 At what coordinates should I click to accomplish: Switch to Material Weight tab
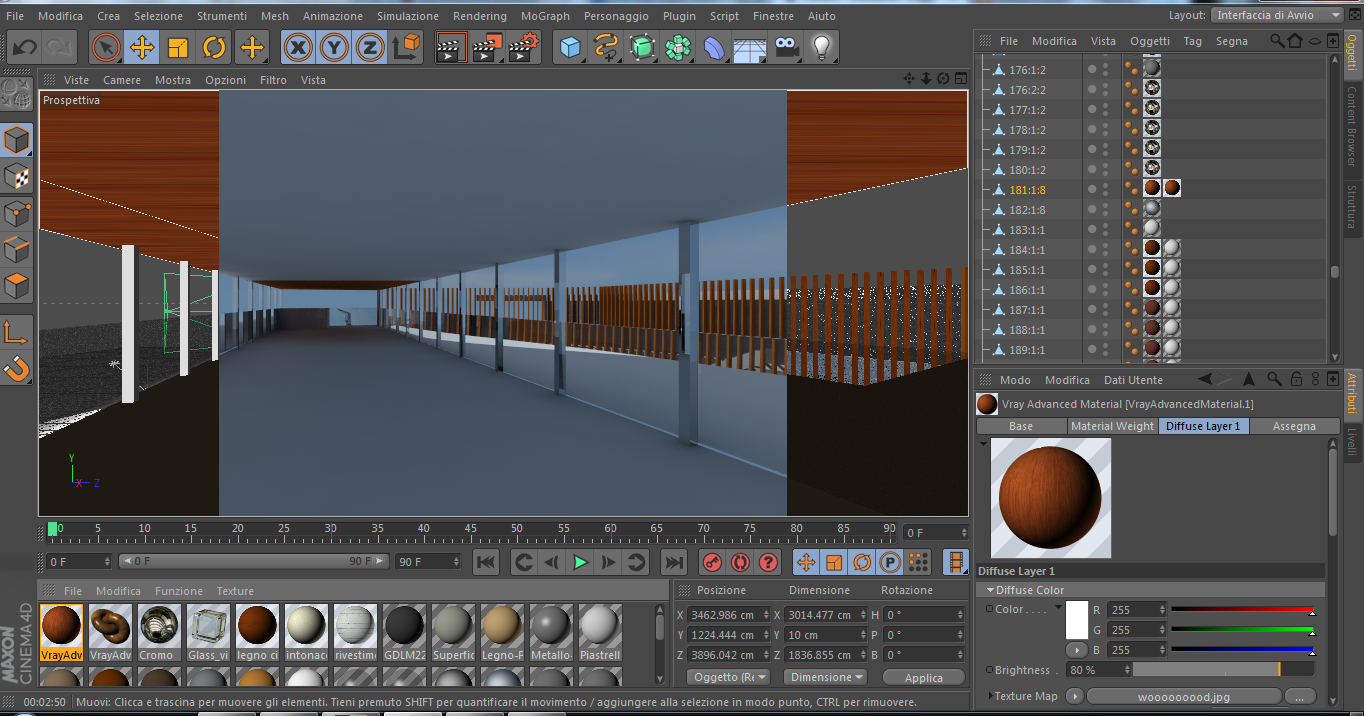1112,426
